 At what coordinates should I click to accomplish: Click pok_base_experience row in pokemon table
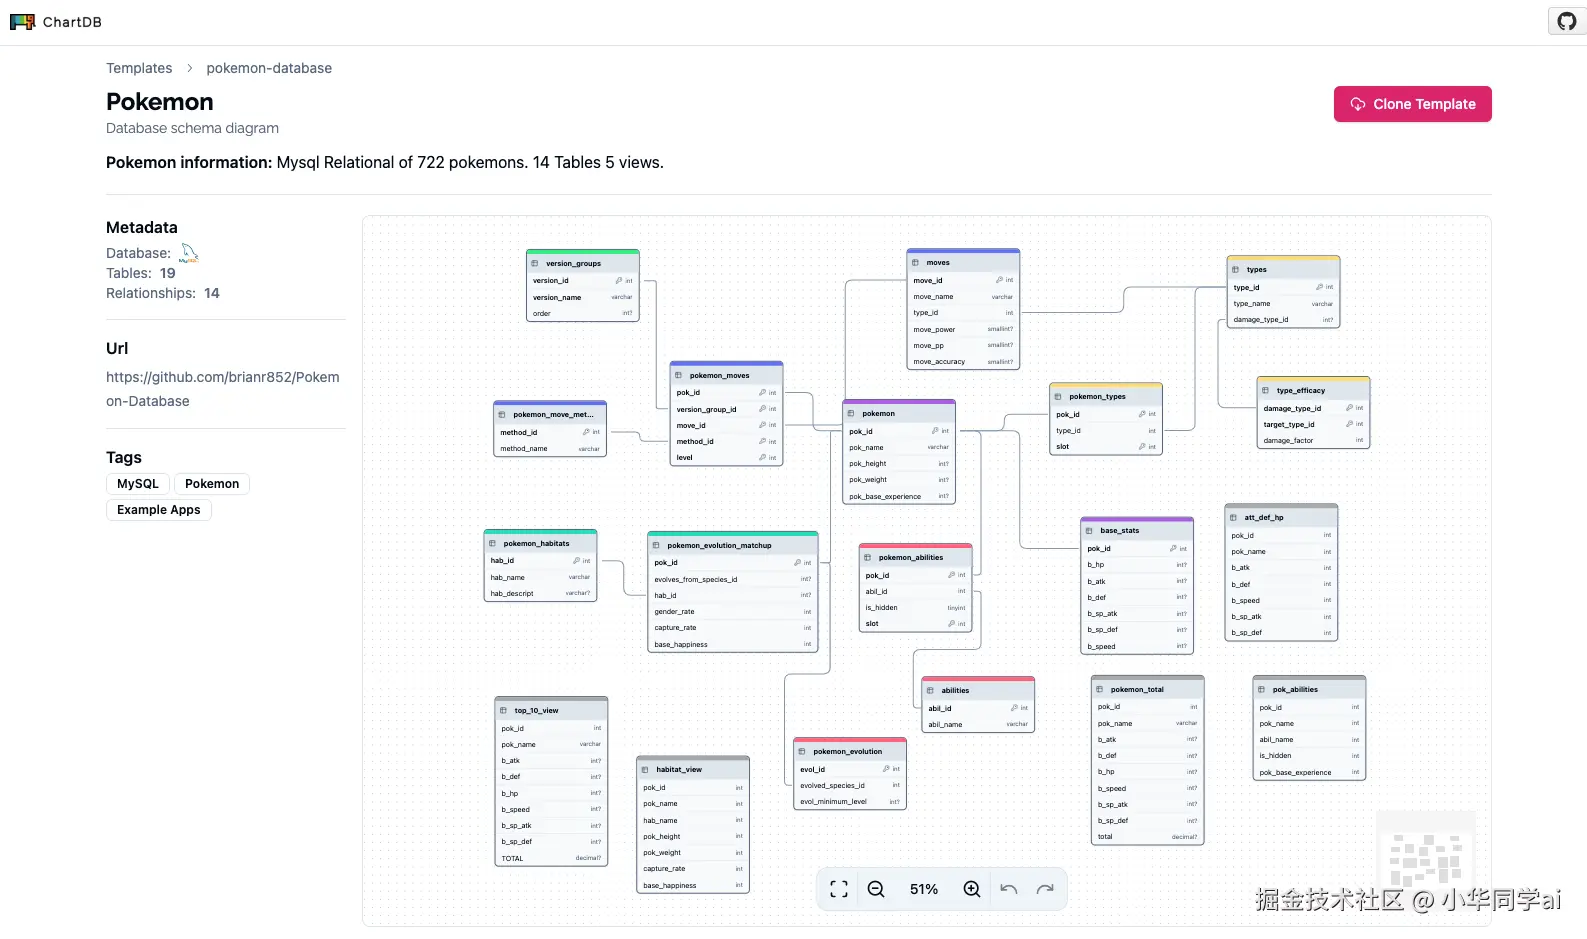(899, 496)
